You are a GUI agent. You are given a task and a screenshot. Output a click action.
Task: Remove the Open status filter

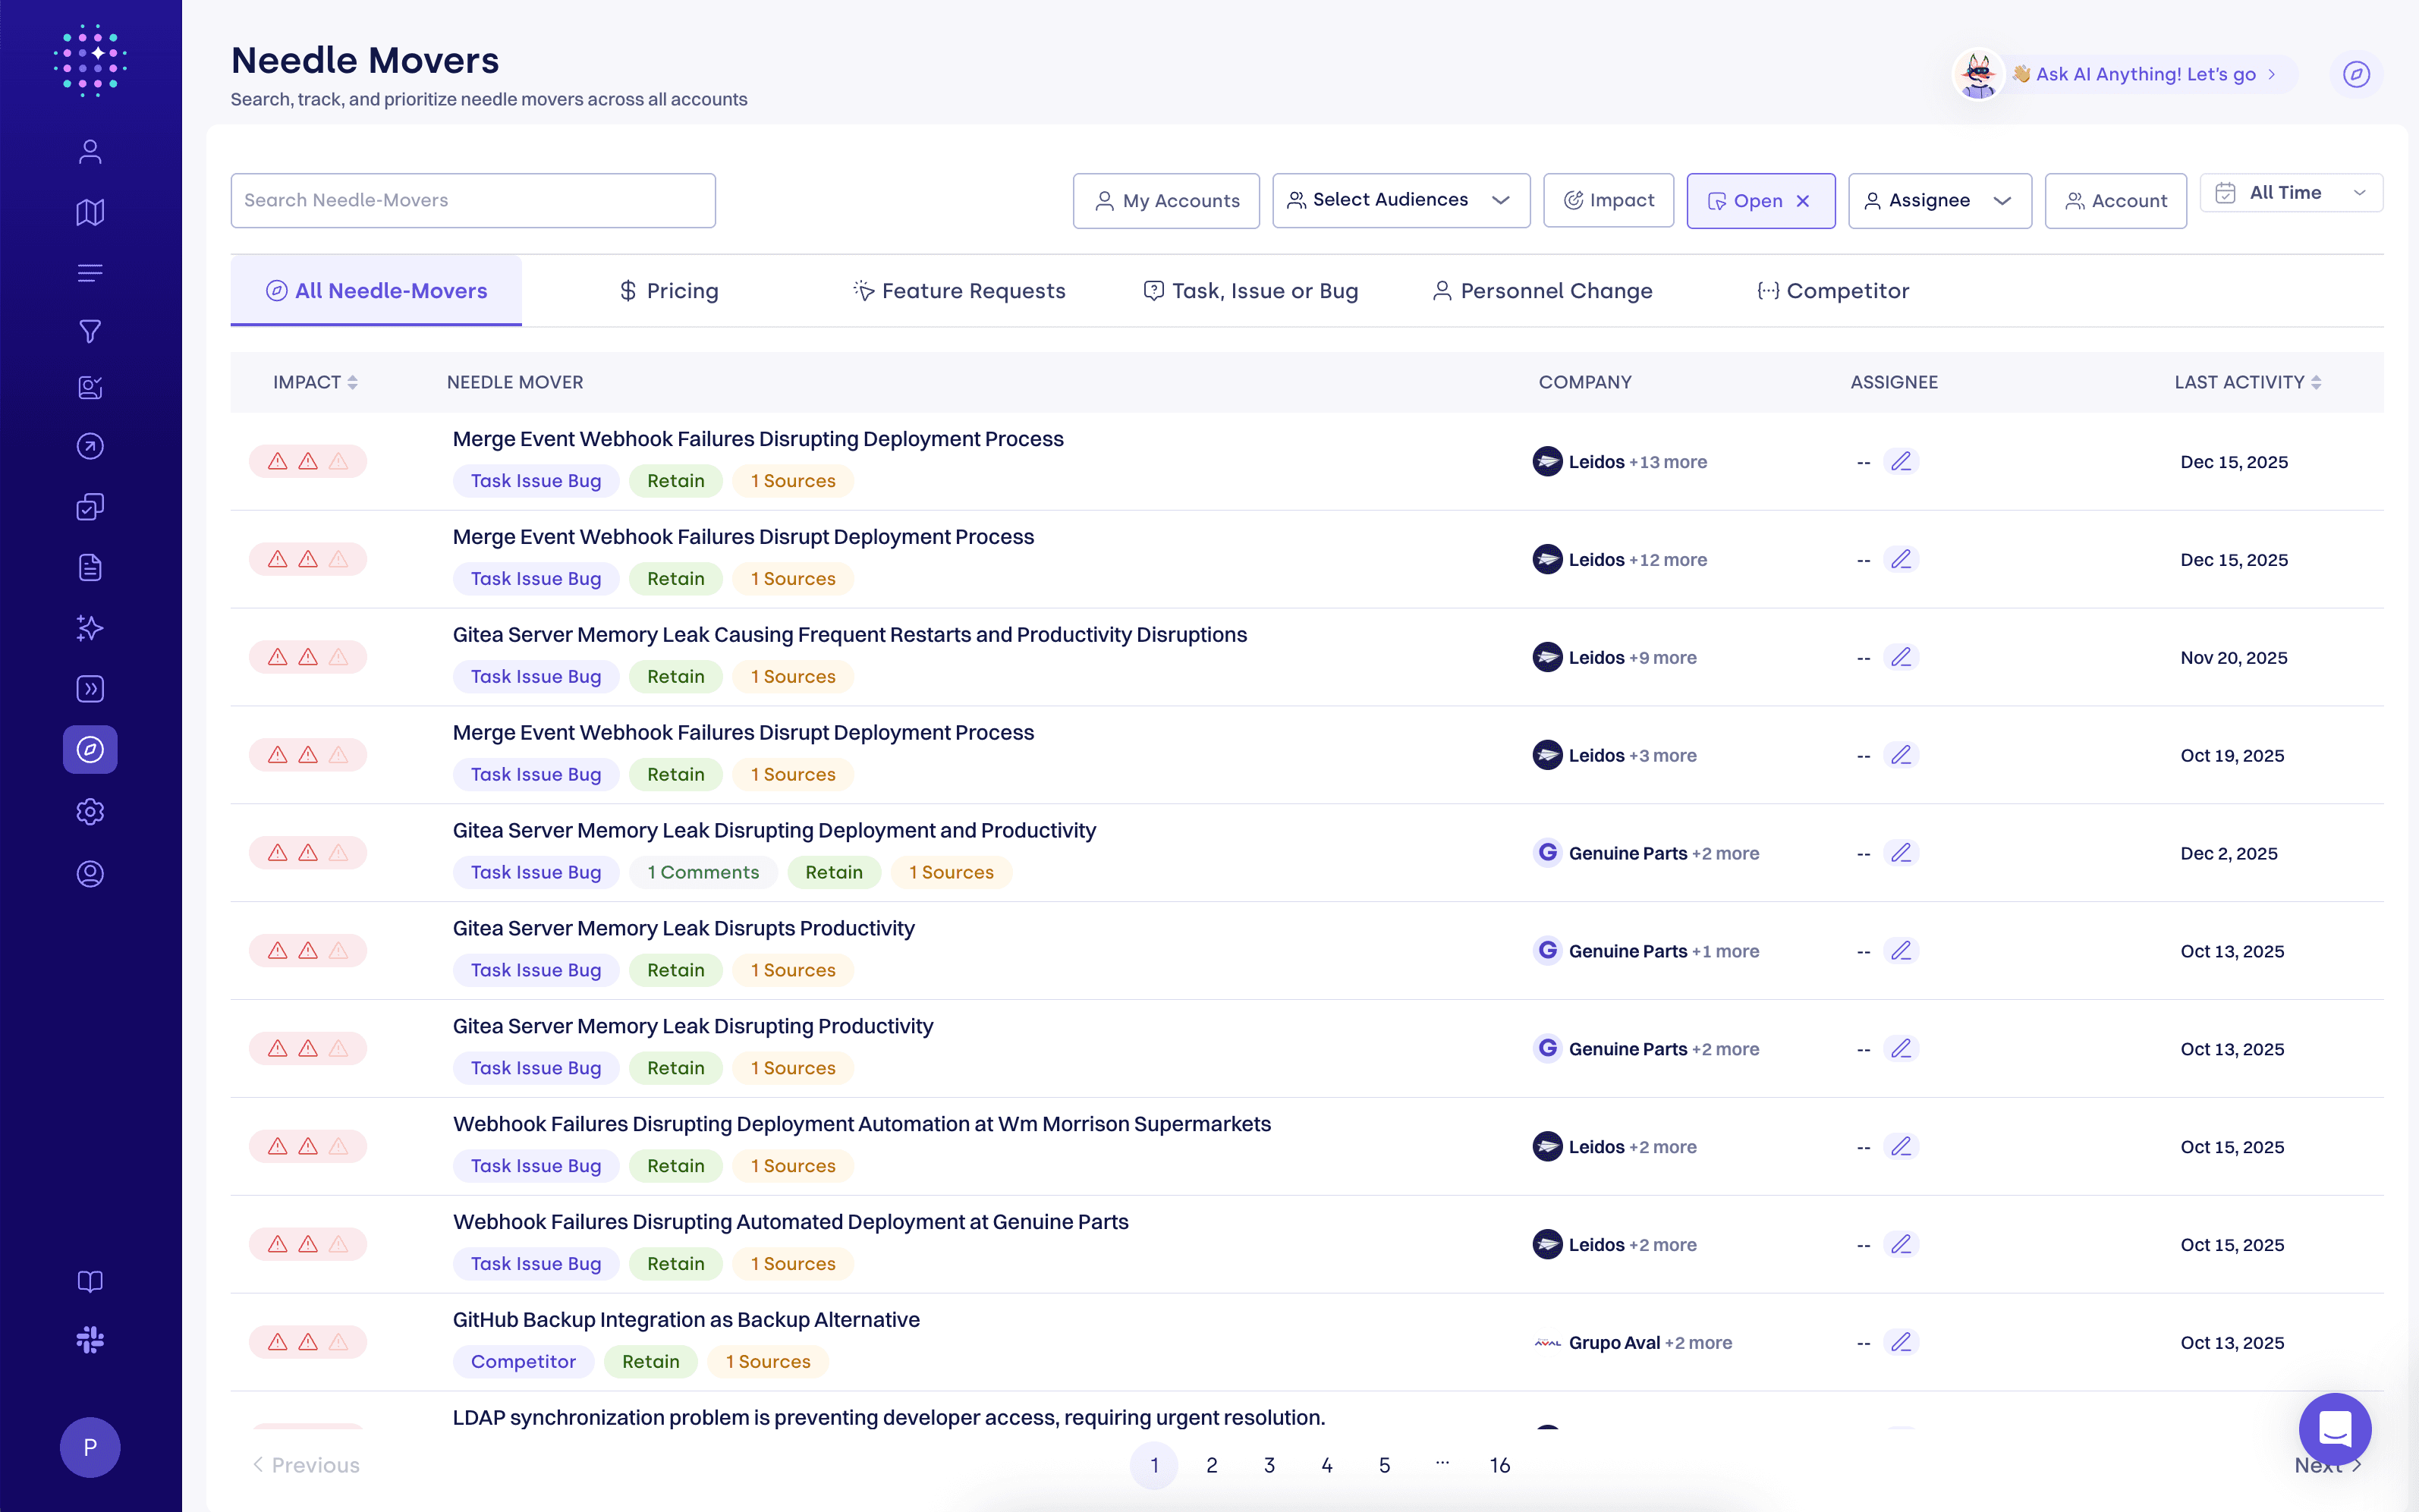[1803, 201]
